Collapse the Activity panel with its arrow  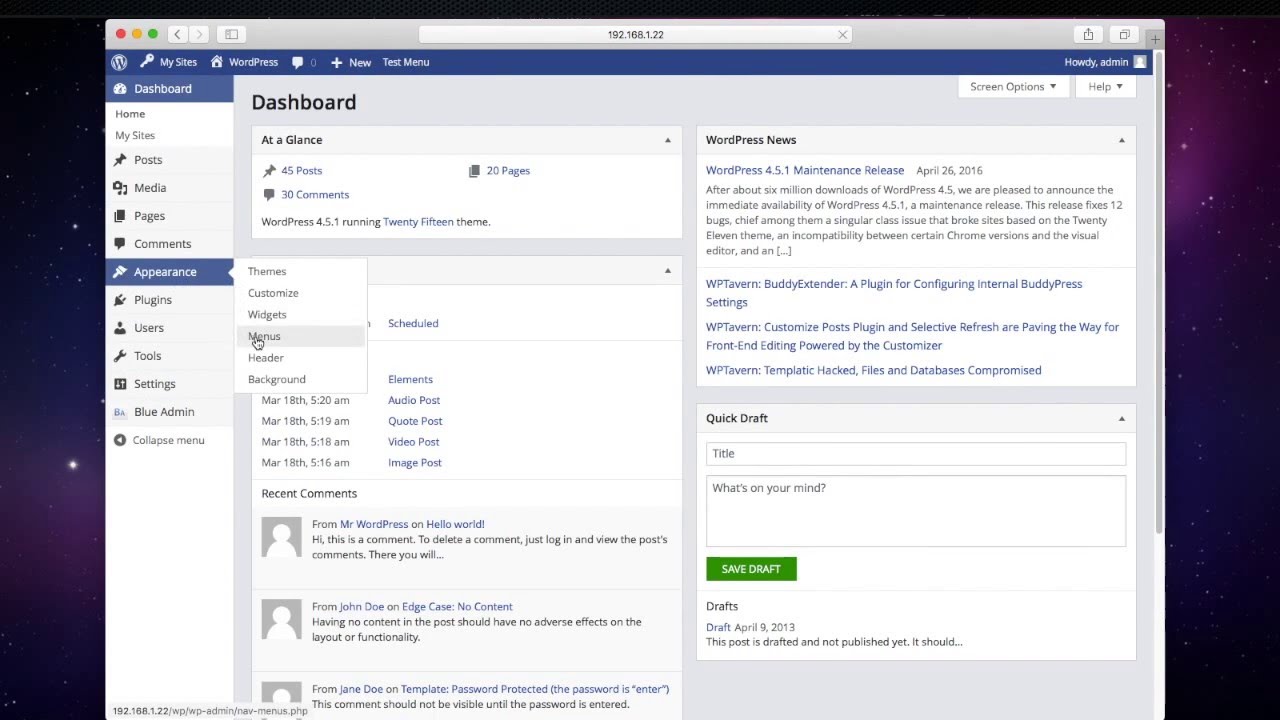[x=668, y=271]
